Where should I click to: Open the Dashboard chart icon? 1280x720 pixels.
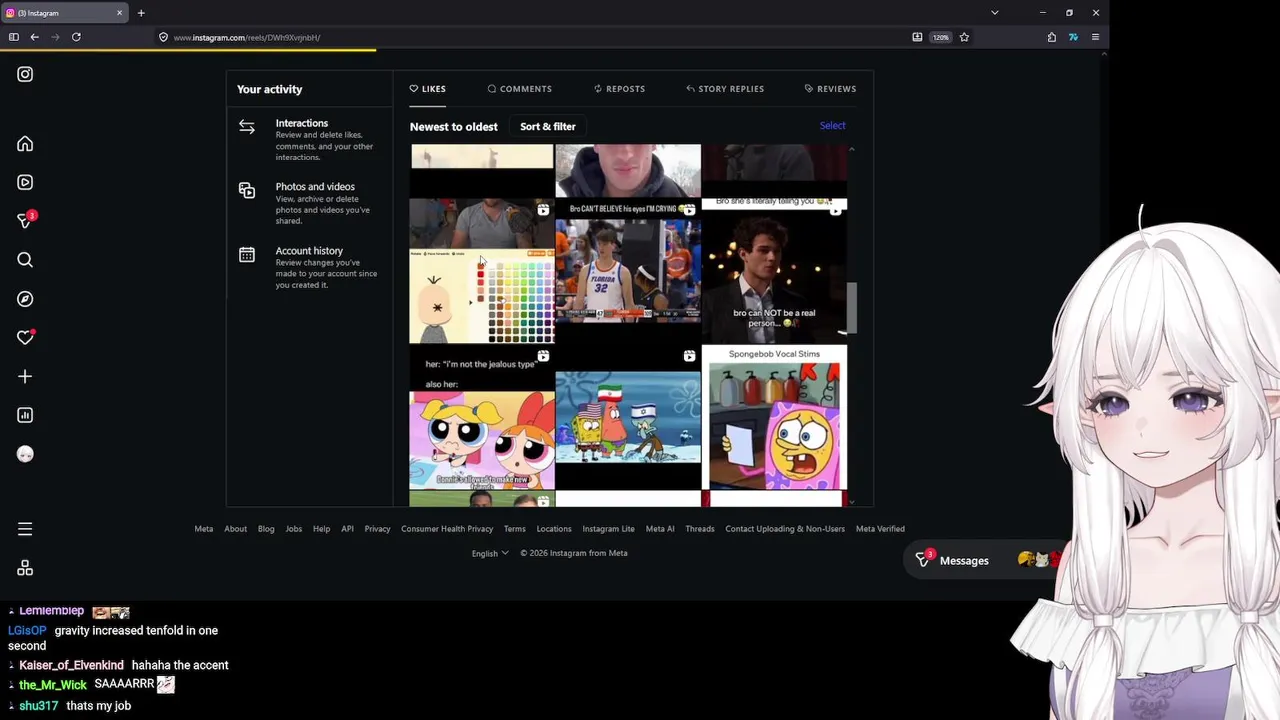25,415
